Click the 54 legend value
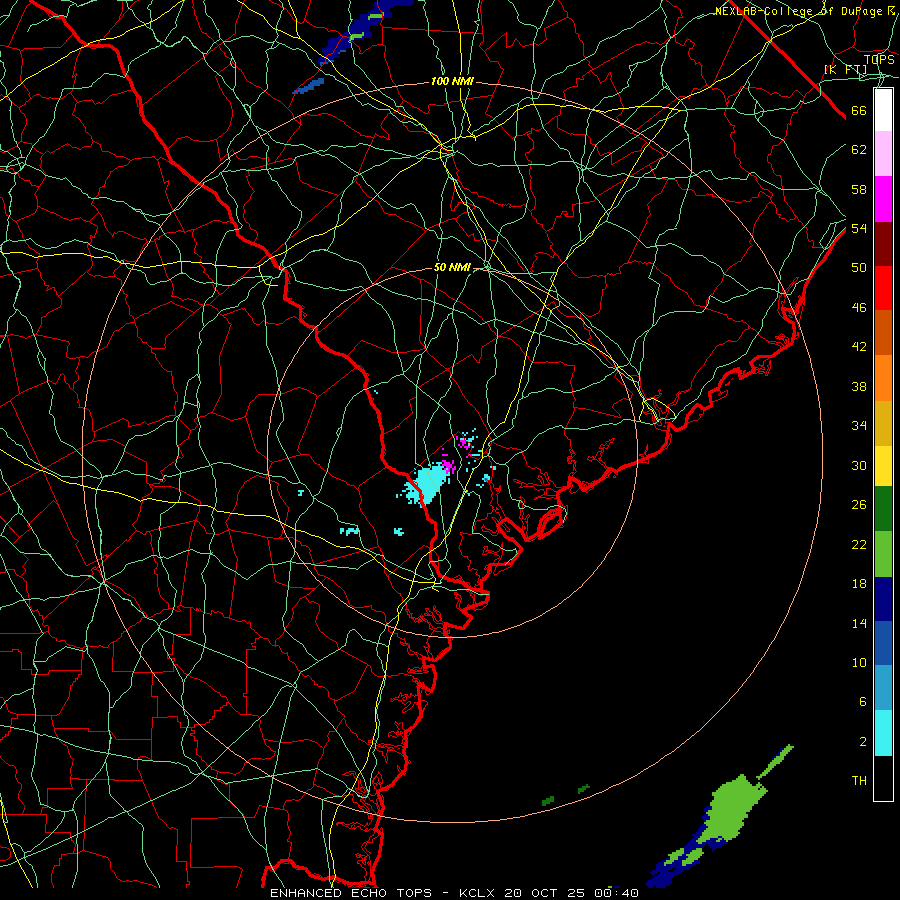This screenshot has height=900, width=900. pos(859,228)
